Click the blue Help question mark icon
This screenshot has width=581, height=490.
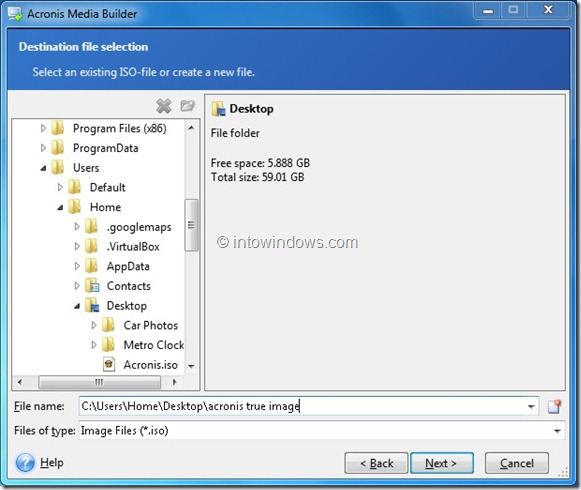click(x=25, y=463)
